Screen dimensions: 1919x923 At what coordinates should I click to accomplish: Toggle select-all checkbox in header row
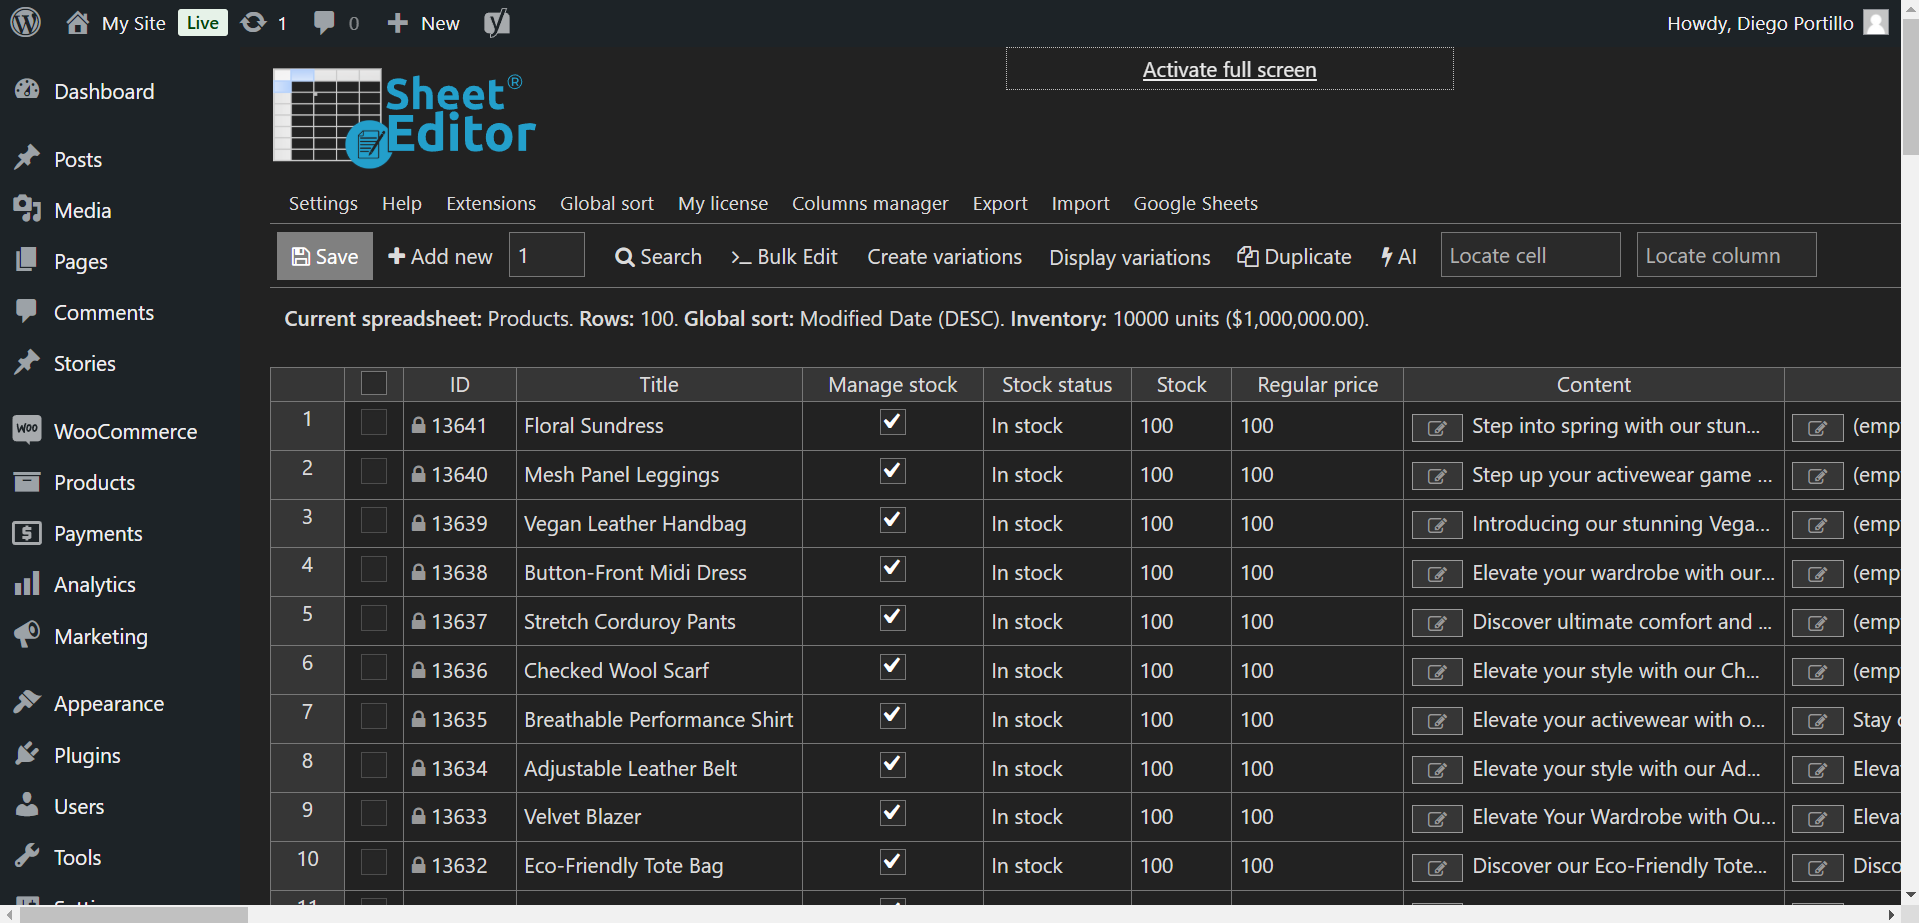[x=374, y=384]
